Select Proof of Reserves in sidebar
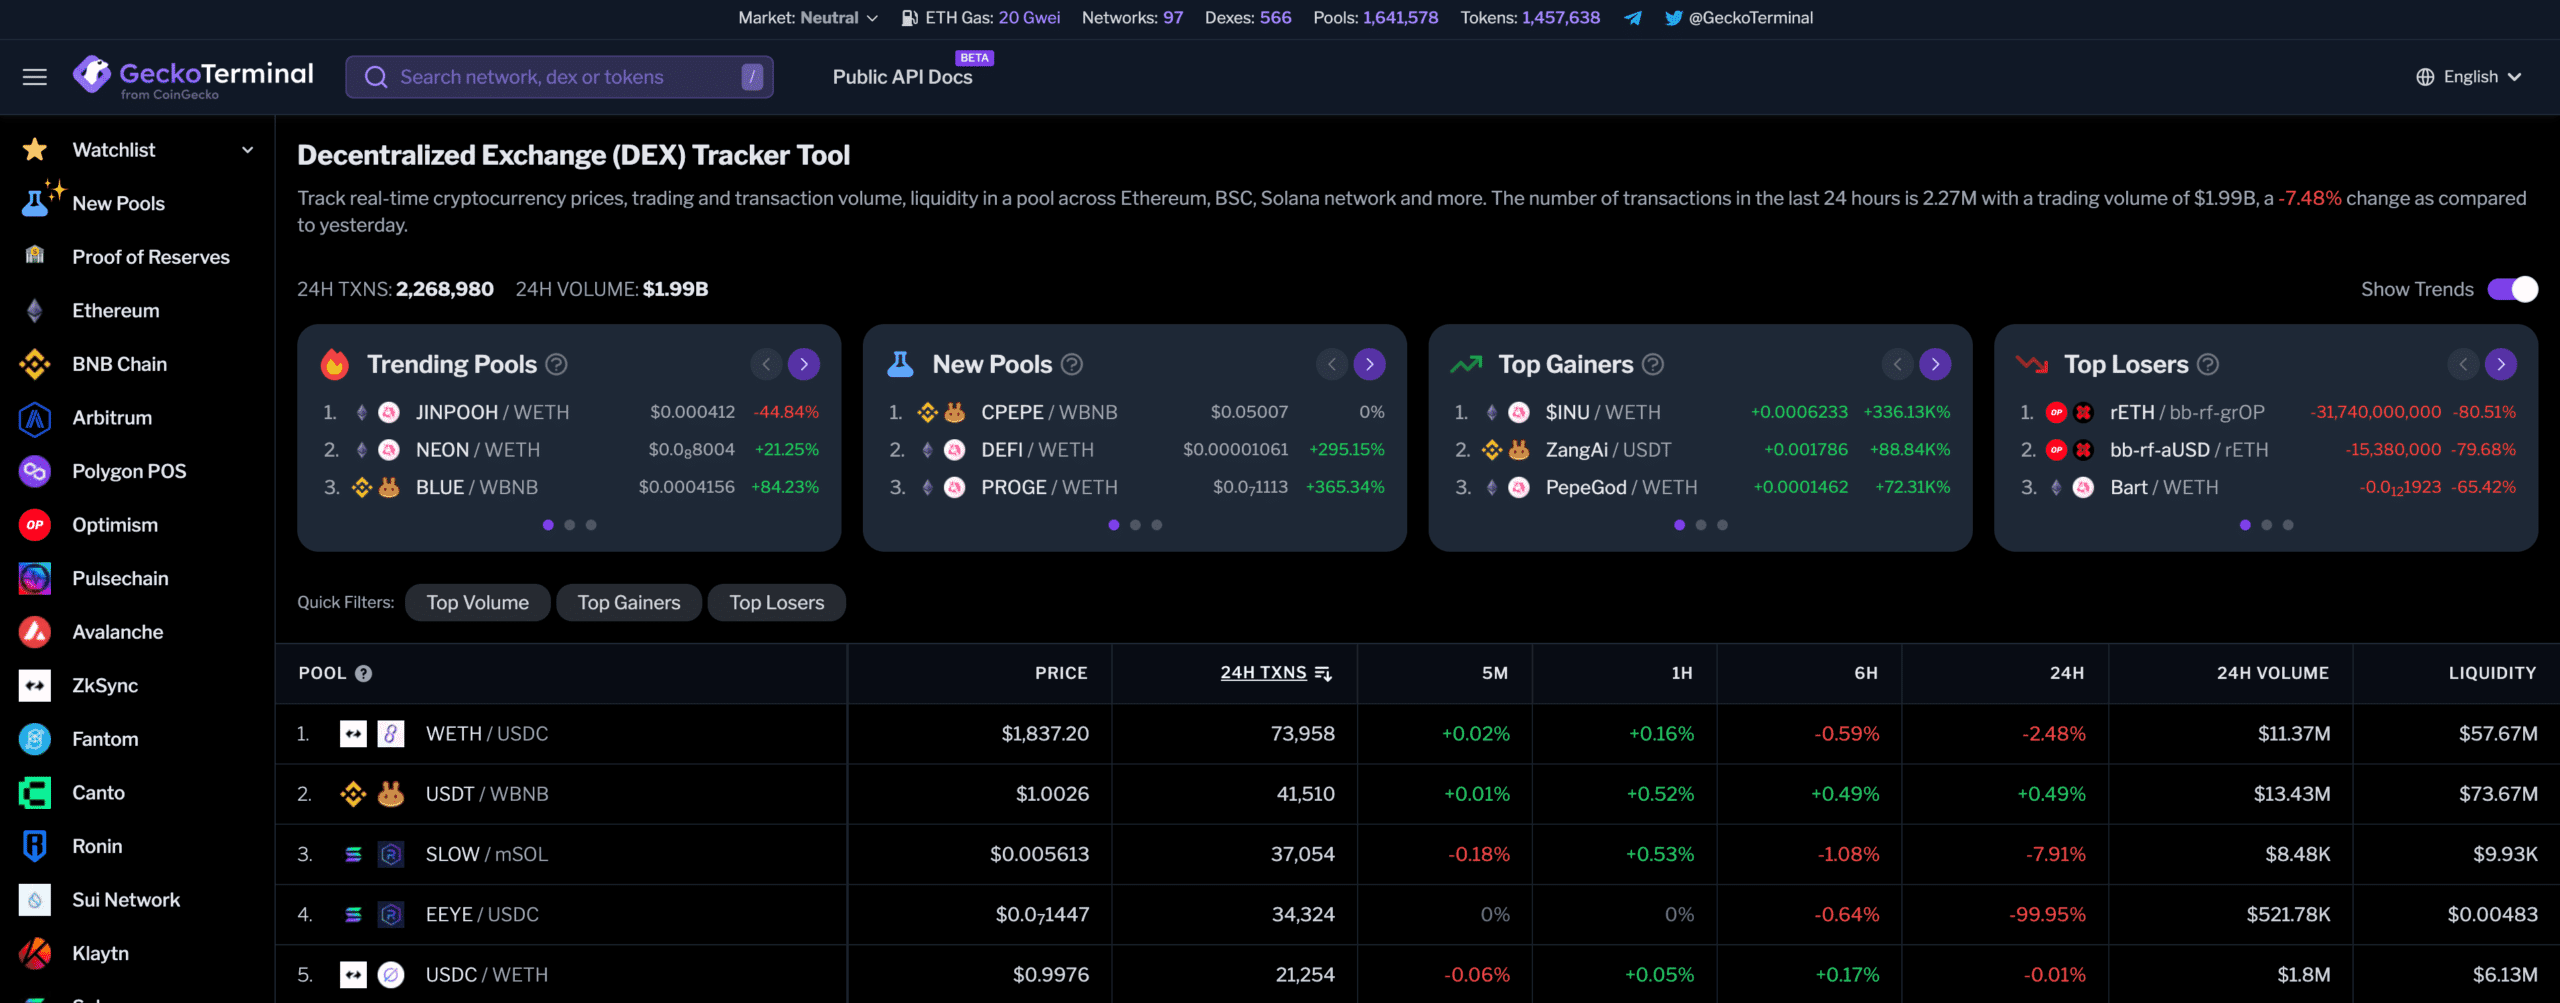The height and width of the screenshot is (1003, 2560). tap(151, 257)
